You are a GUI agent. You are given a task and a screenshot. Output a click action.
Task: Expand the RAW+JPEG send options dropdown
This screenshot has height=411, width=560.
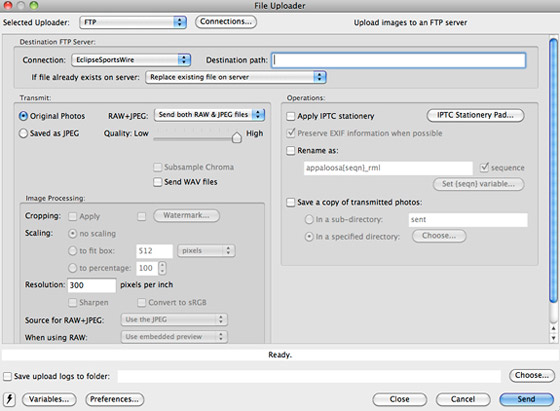tap(209, 115)
